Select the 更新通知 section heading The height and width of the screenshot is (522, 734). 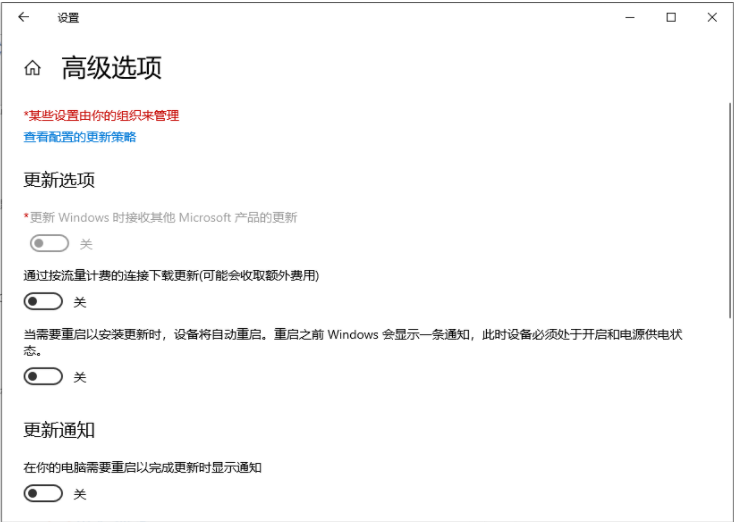[x=59, y=430]
